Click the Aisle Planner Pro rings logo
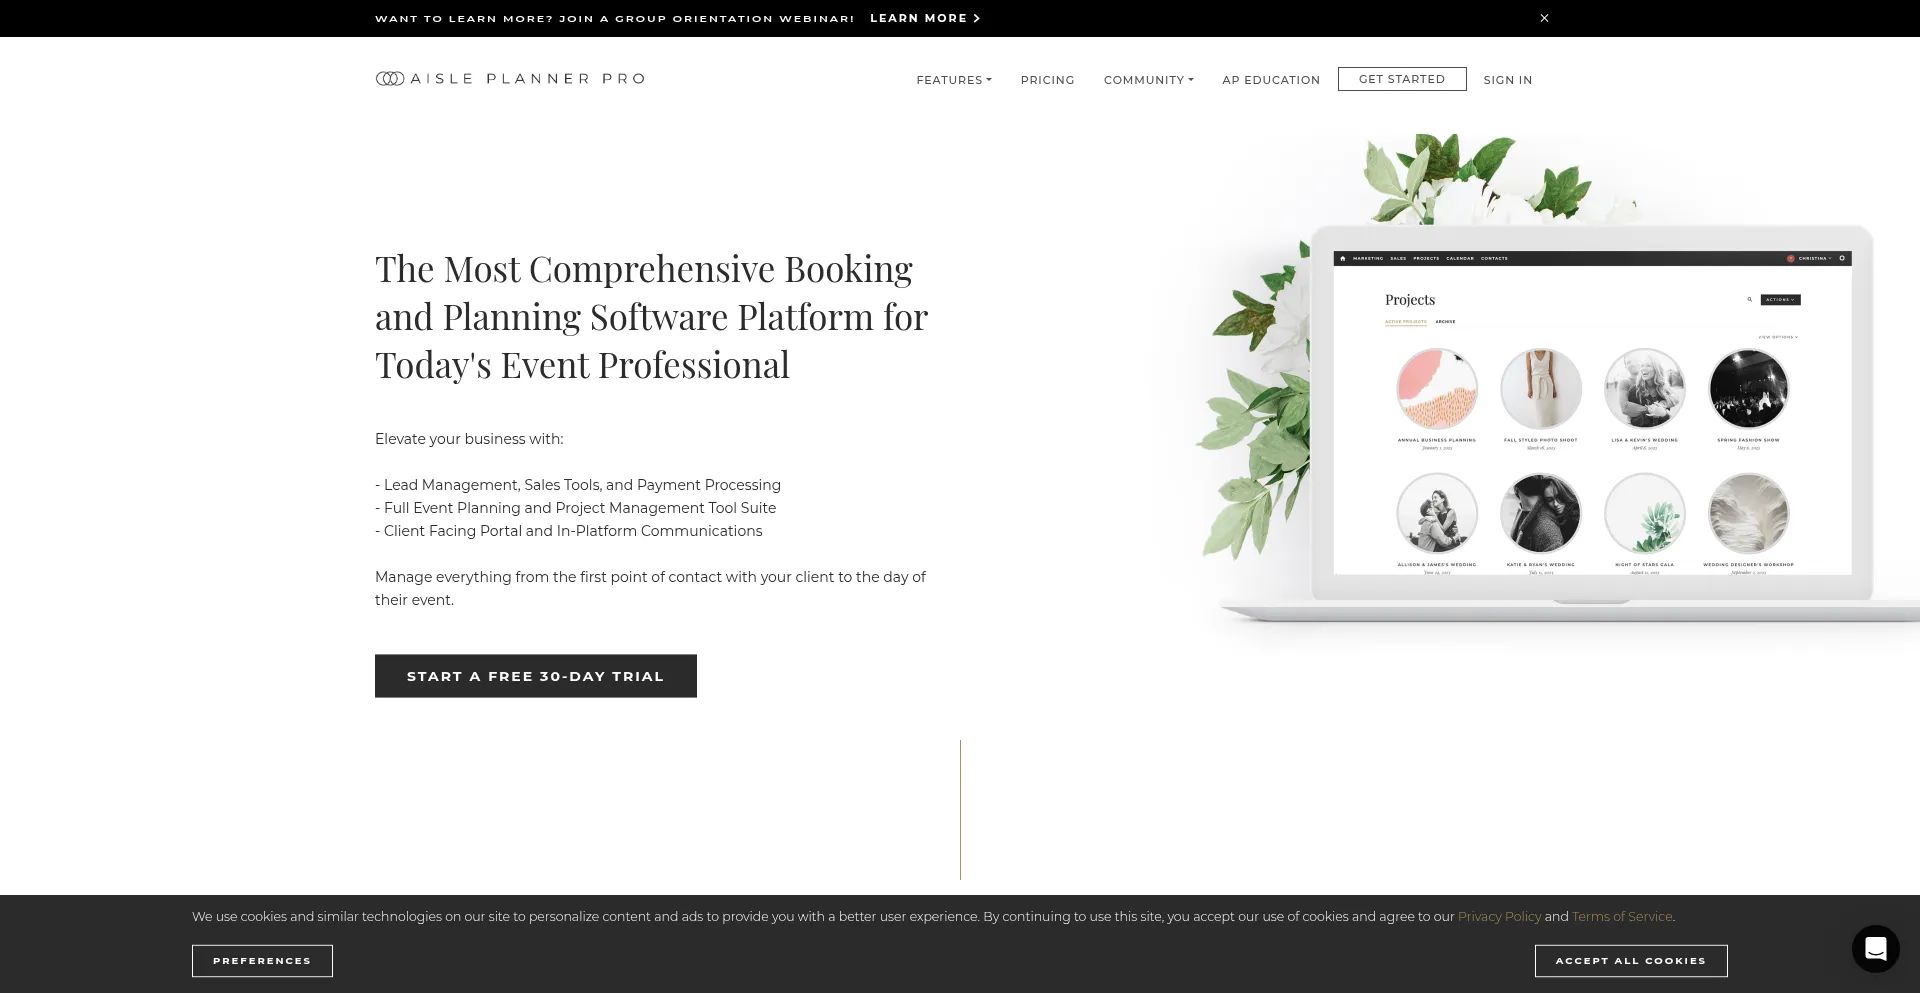The image size is (1920, 993). (x=390, y=79)
